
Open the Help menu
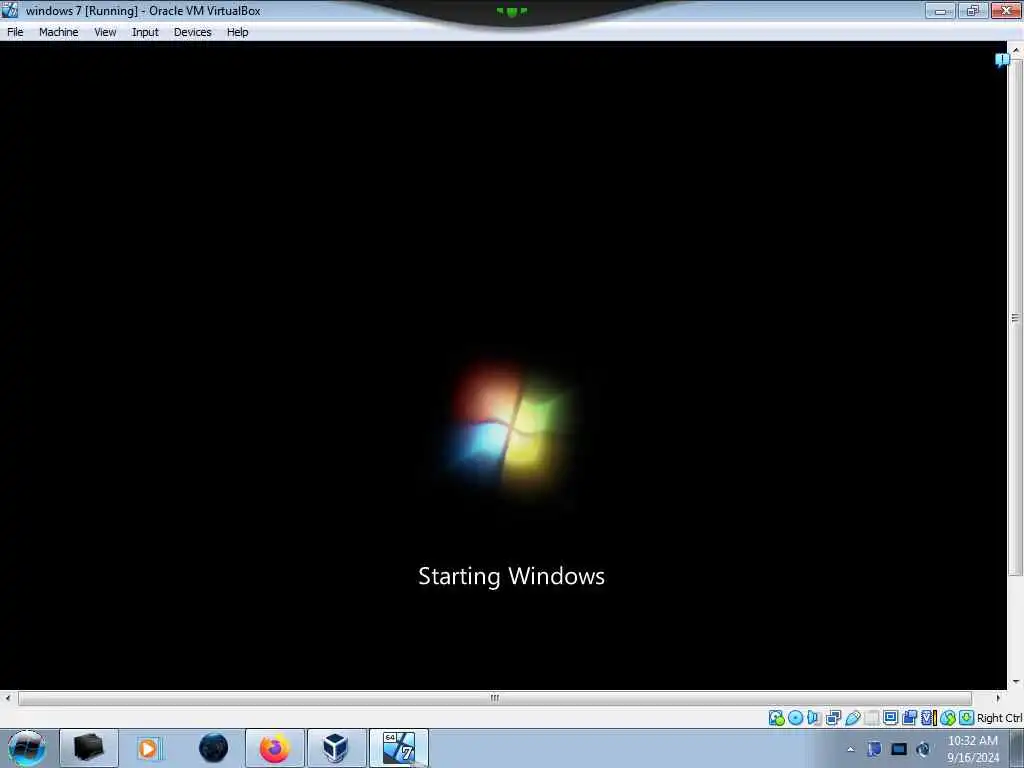click(x=238, y=32)
